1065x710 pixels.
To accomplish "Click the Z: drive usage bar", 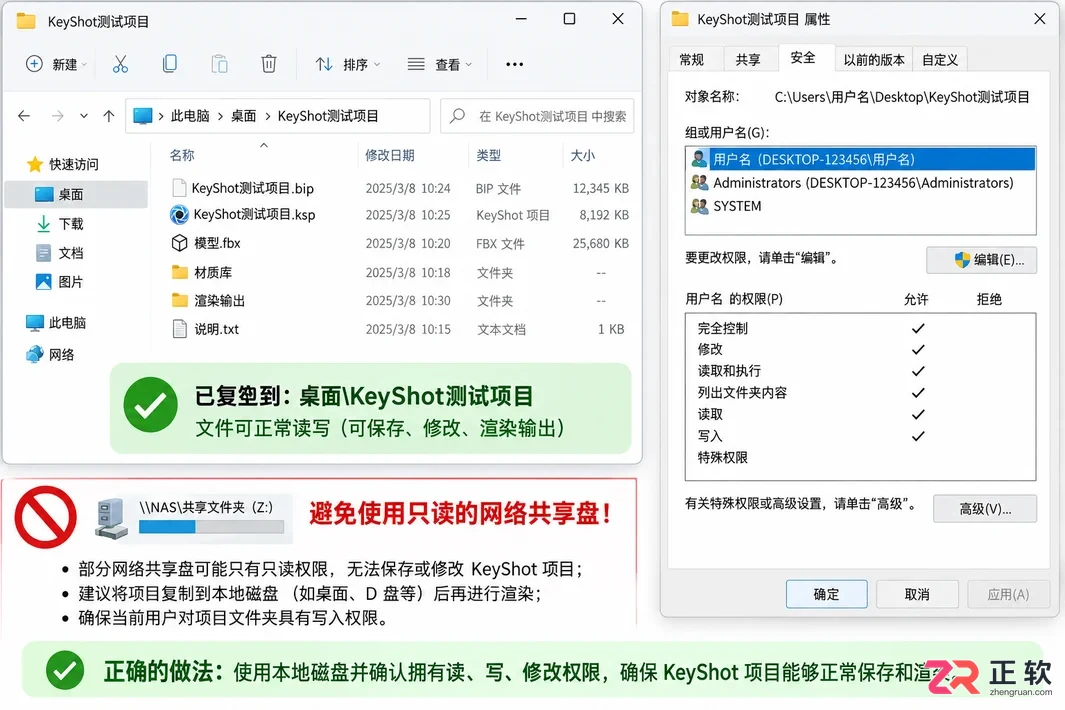I will click(211, 527).
